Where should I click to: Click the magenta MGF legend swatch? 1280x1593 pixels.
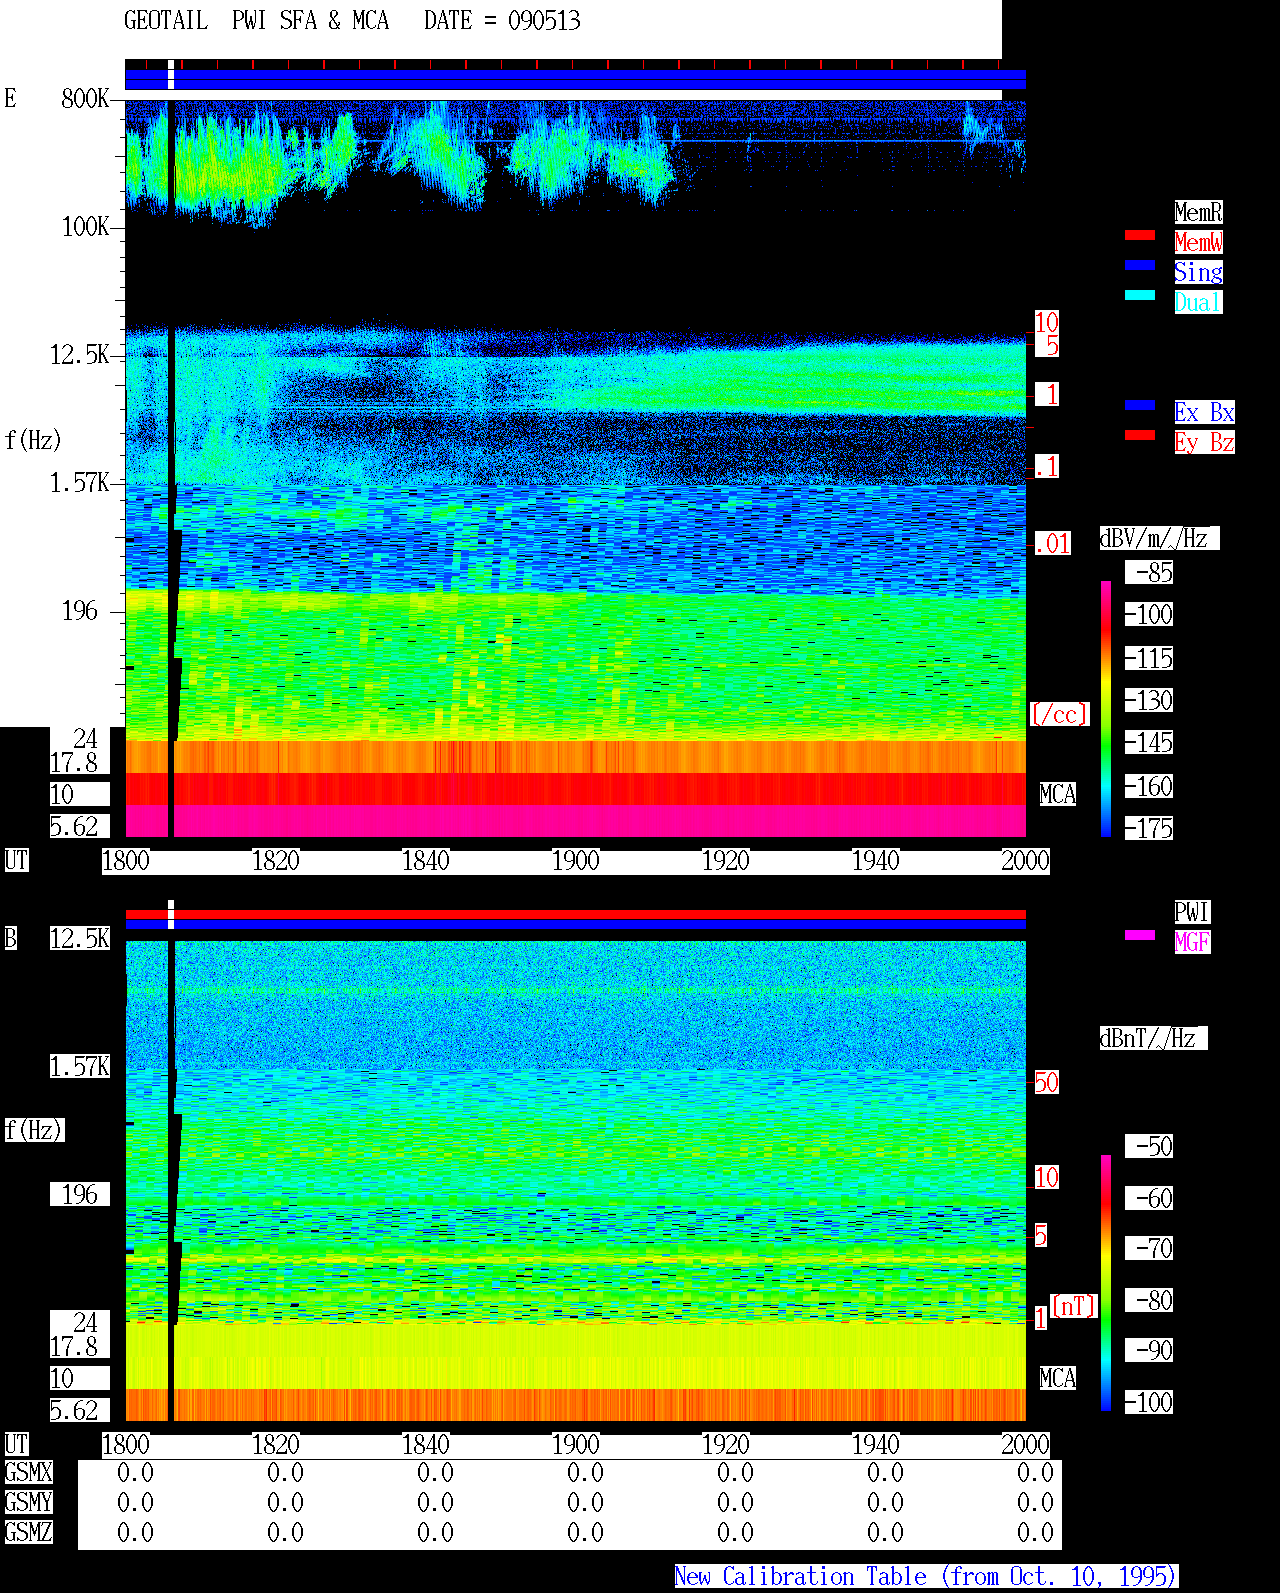pos(1140,935)
